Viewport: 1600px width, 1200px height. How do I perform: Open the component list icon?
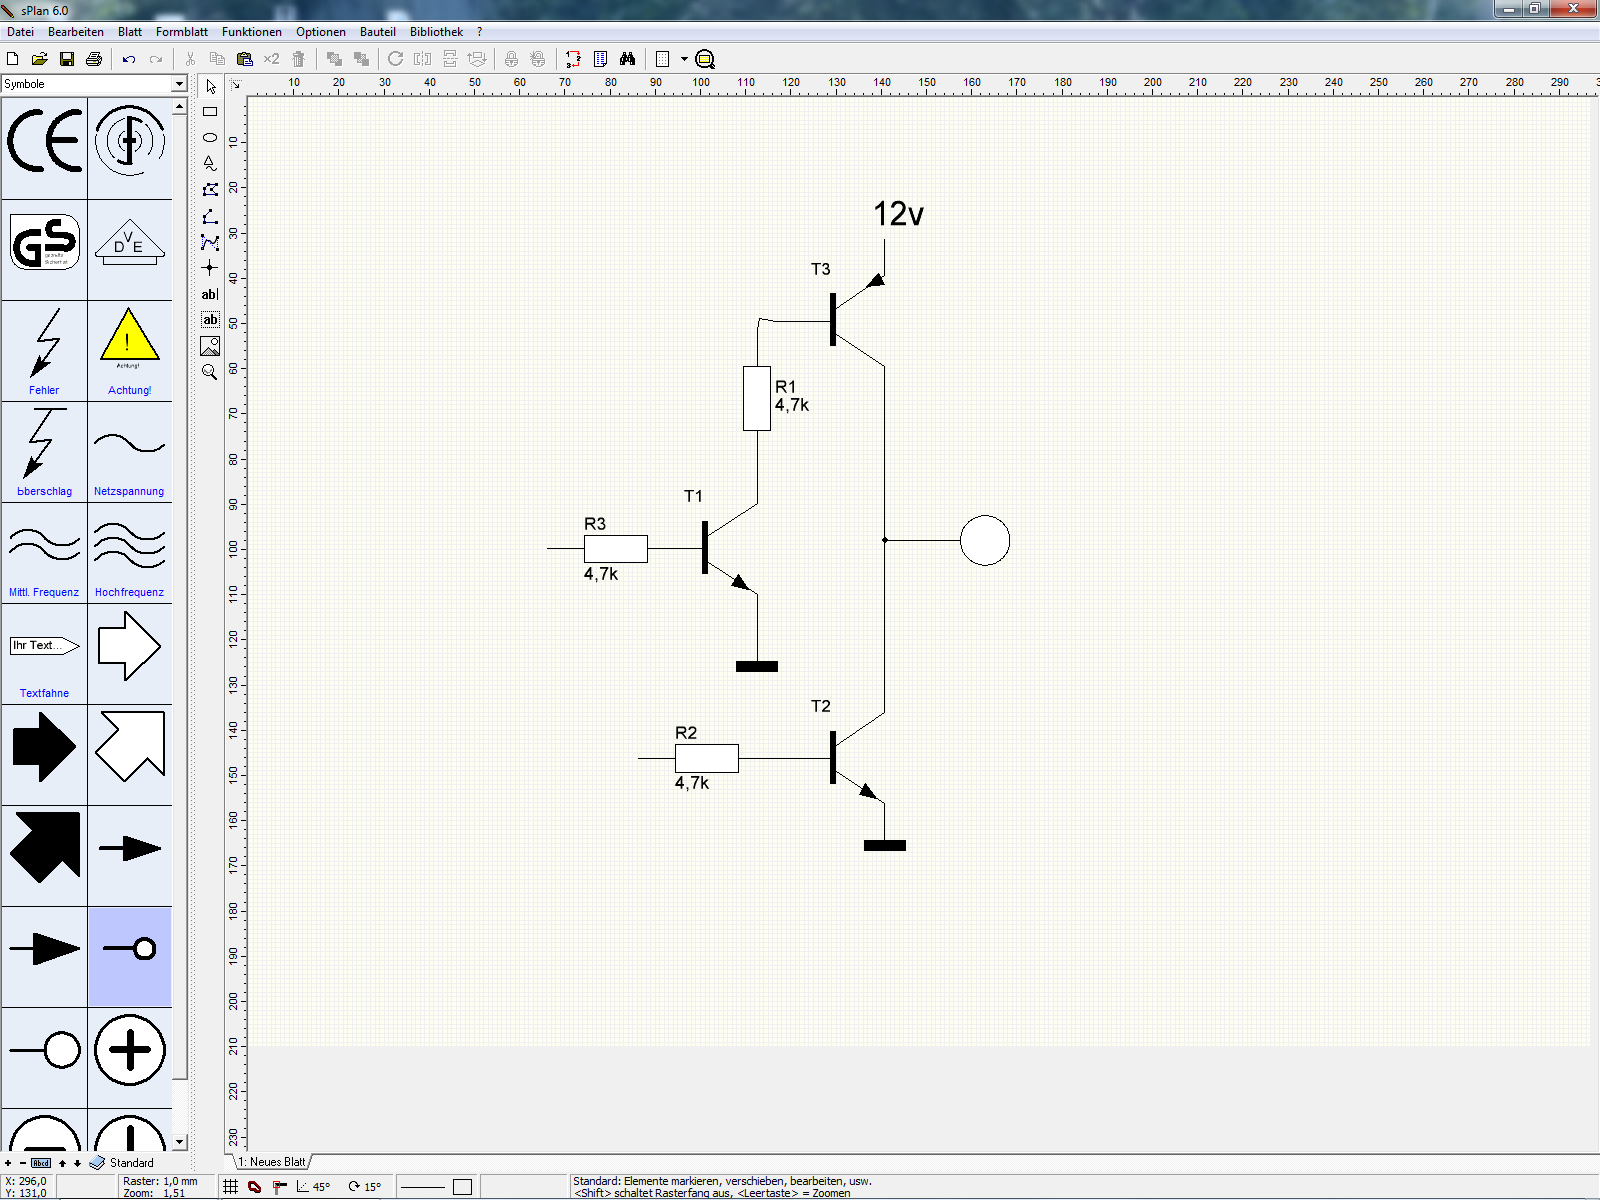click(x=600, y=59)
